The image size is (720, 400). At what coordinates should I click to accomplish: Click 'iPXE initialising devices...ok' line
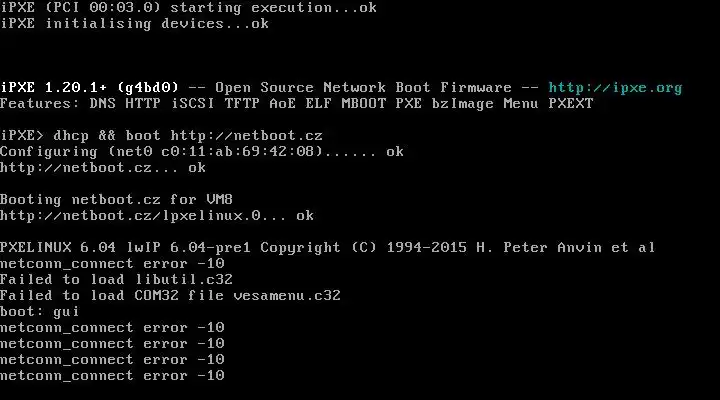point(134,24)
